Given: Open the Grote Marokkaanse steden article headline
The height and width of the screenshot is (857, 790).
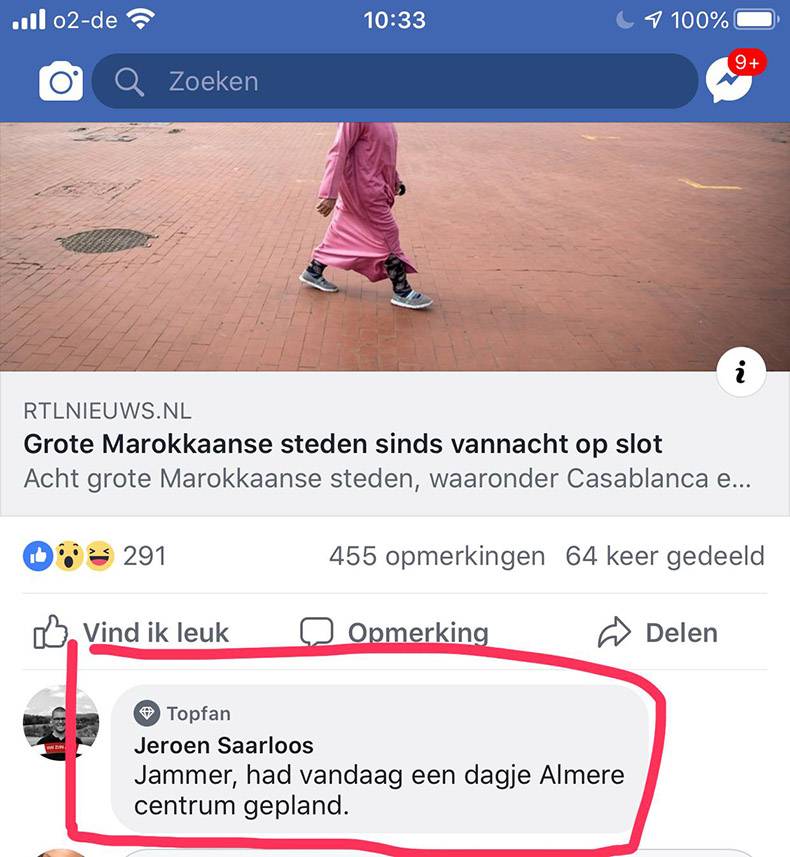Looking at the screenshot, I should (343, 443).
